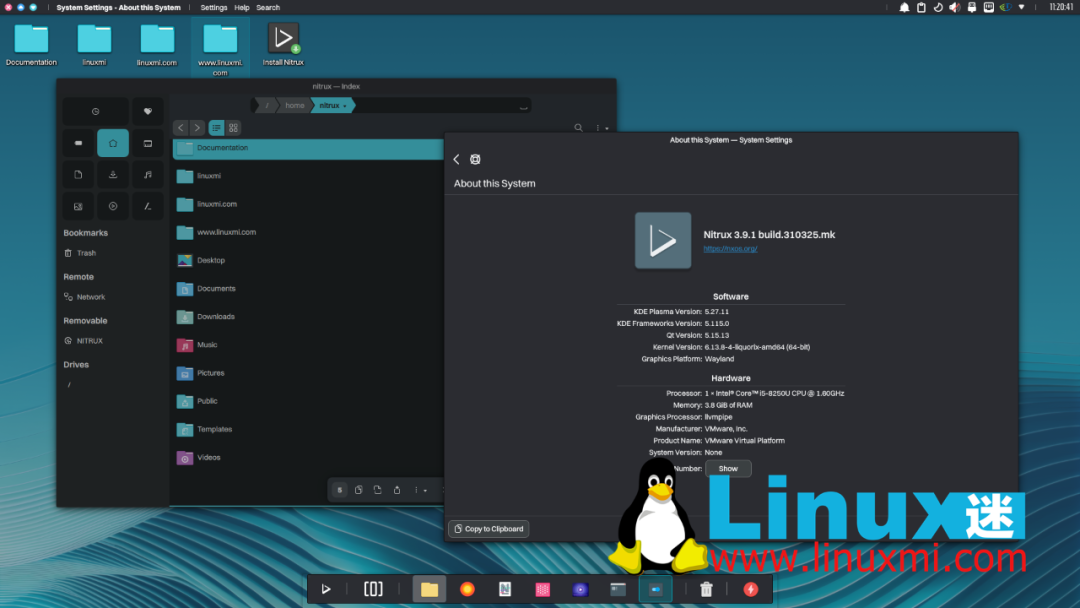Select Documentation folder row in Index
The width and height of the screenshot is (1080, 608).
(308, 148)
